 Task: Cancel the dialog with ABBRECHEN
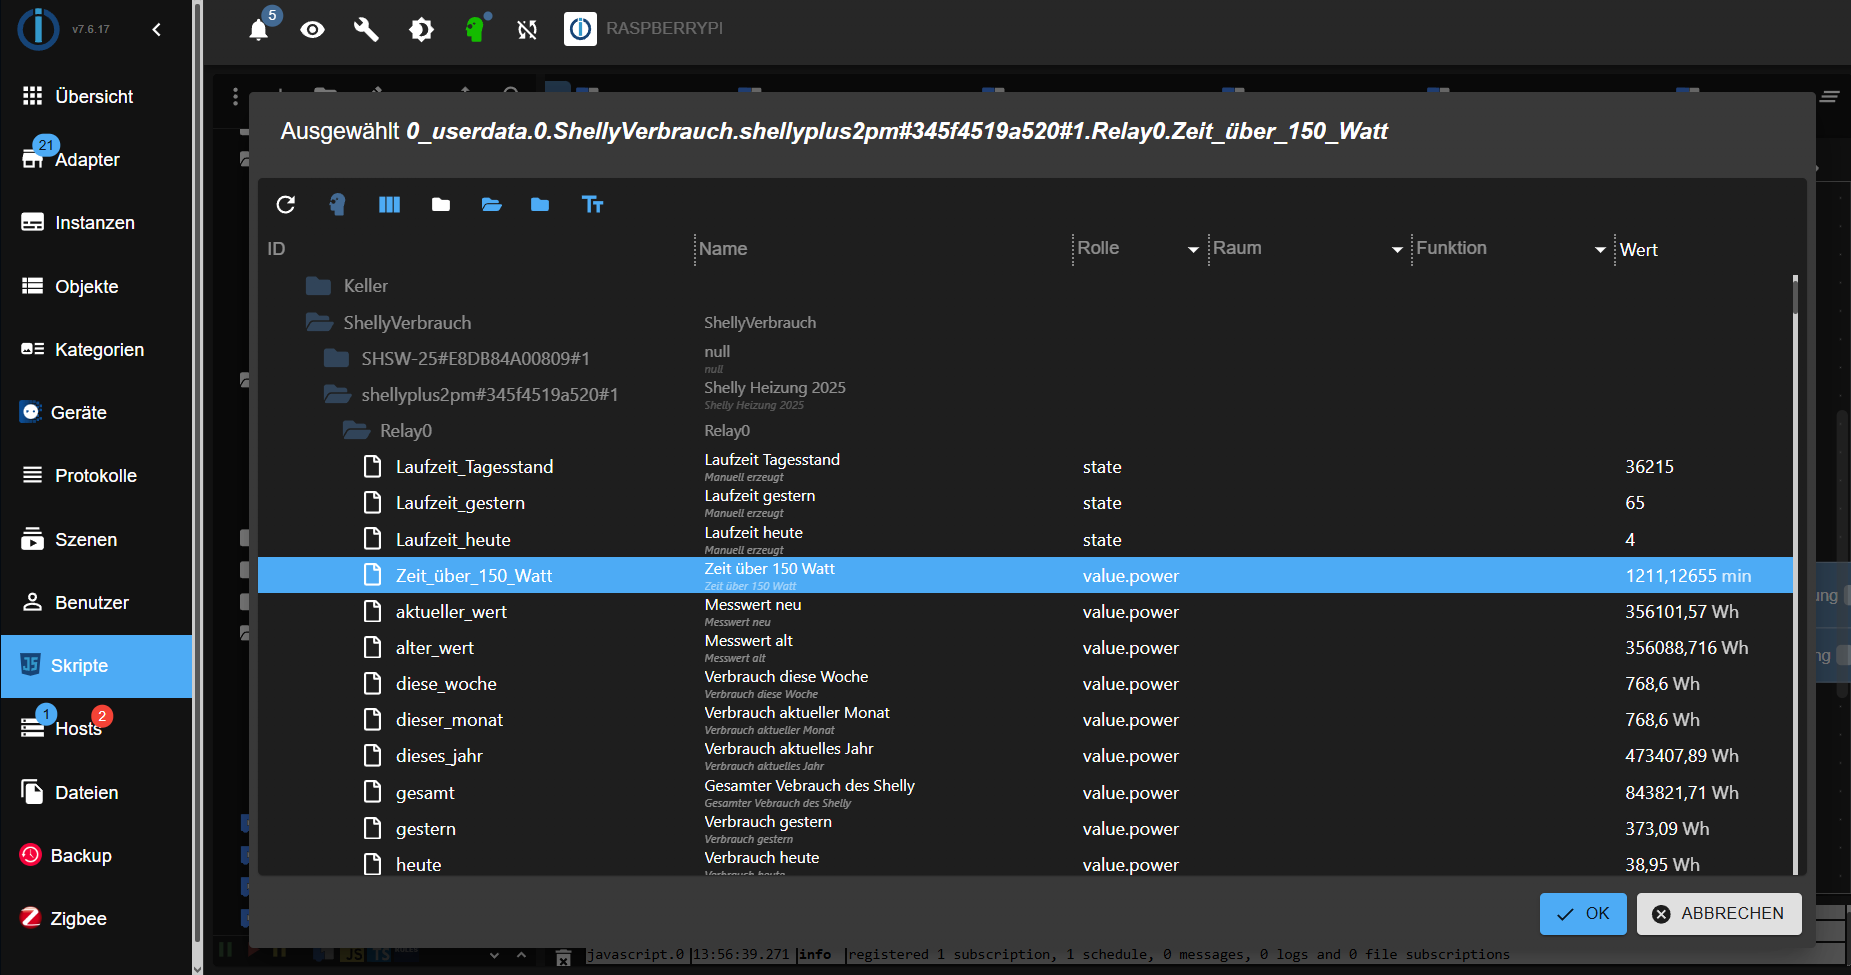[x=1719, y=914]
